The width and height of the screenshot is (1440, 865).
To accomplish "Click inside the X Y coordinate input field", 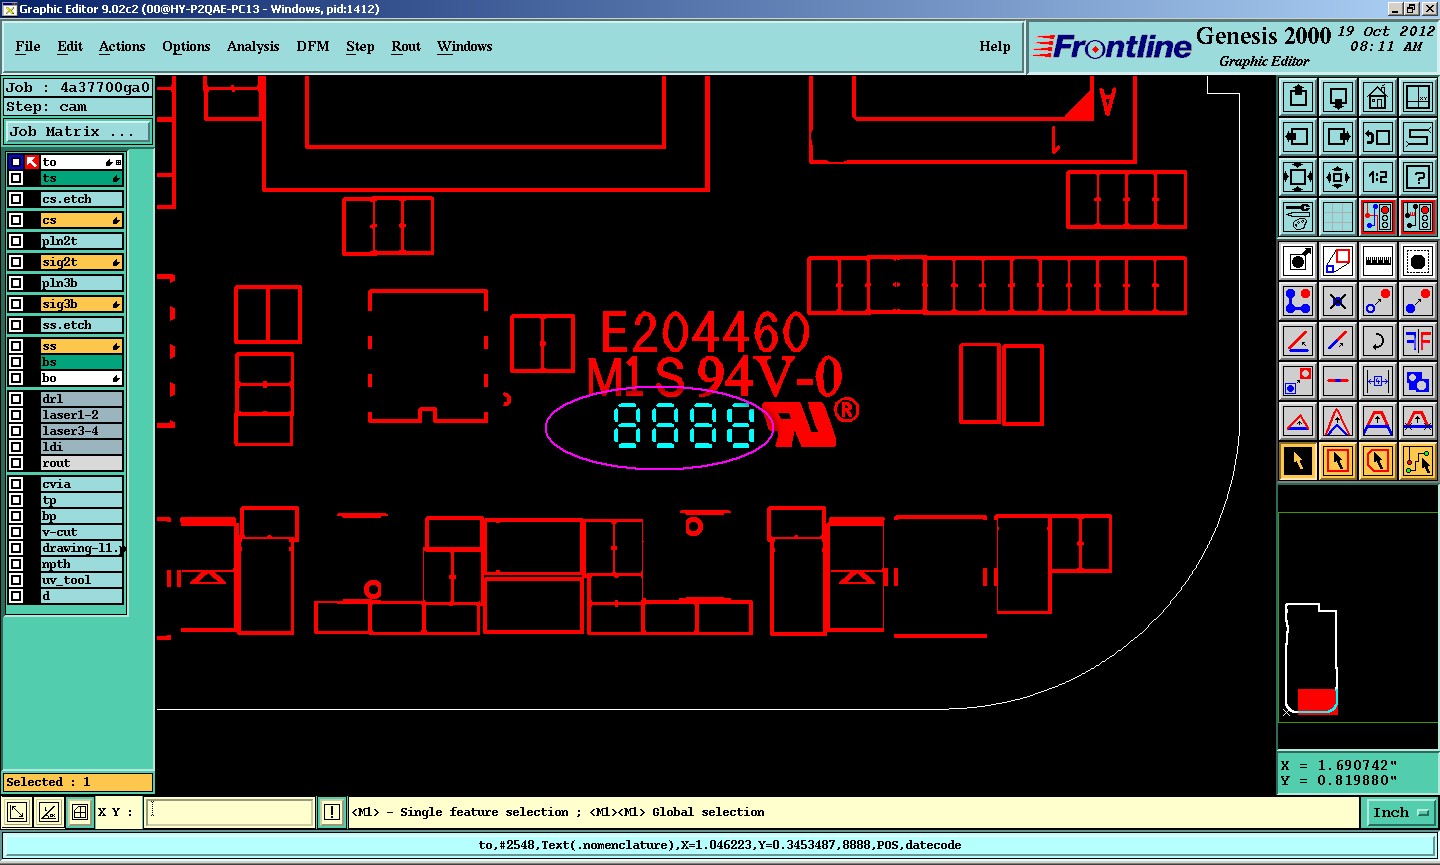I will pos(230,812).
